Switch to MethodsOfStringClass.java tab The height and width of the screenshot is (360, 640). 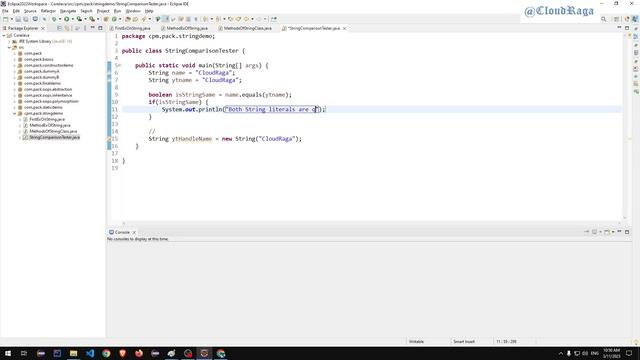pyautogui.click(x=247, y=28)
